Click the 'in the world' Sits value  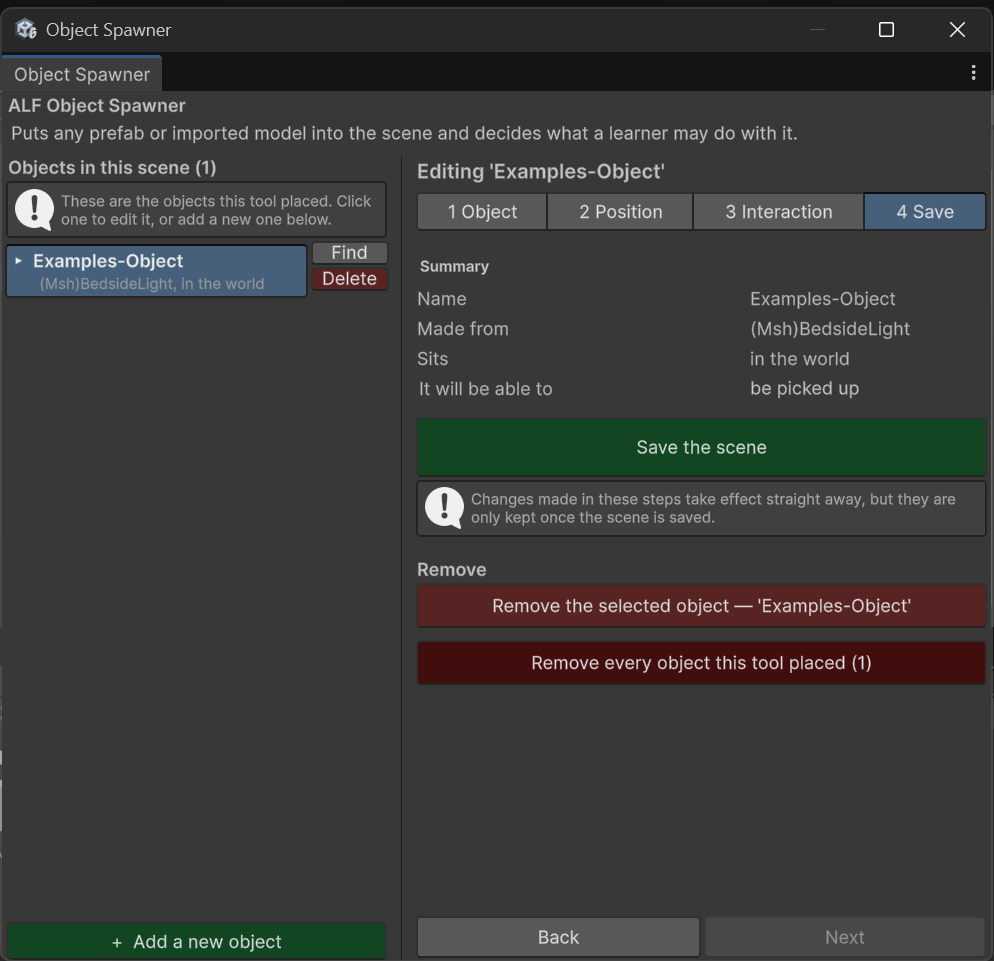click(x=799, y=359)
